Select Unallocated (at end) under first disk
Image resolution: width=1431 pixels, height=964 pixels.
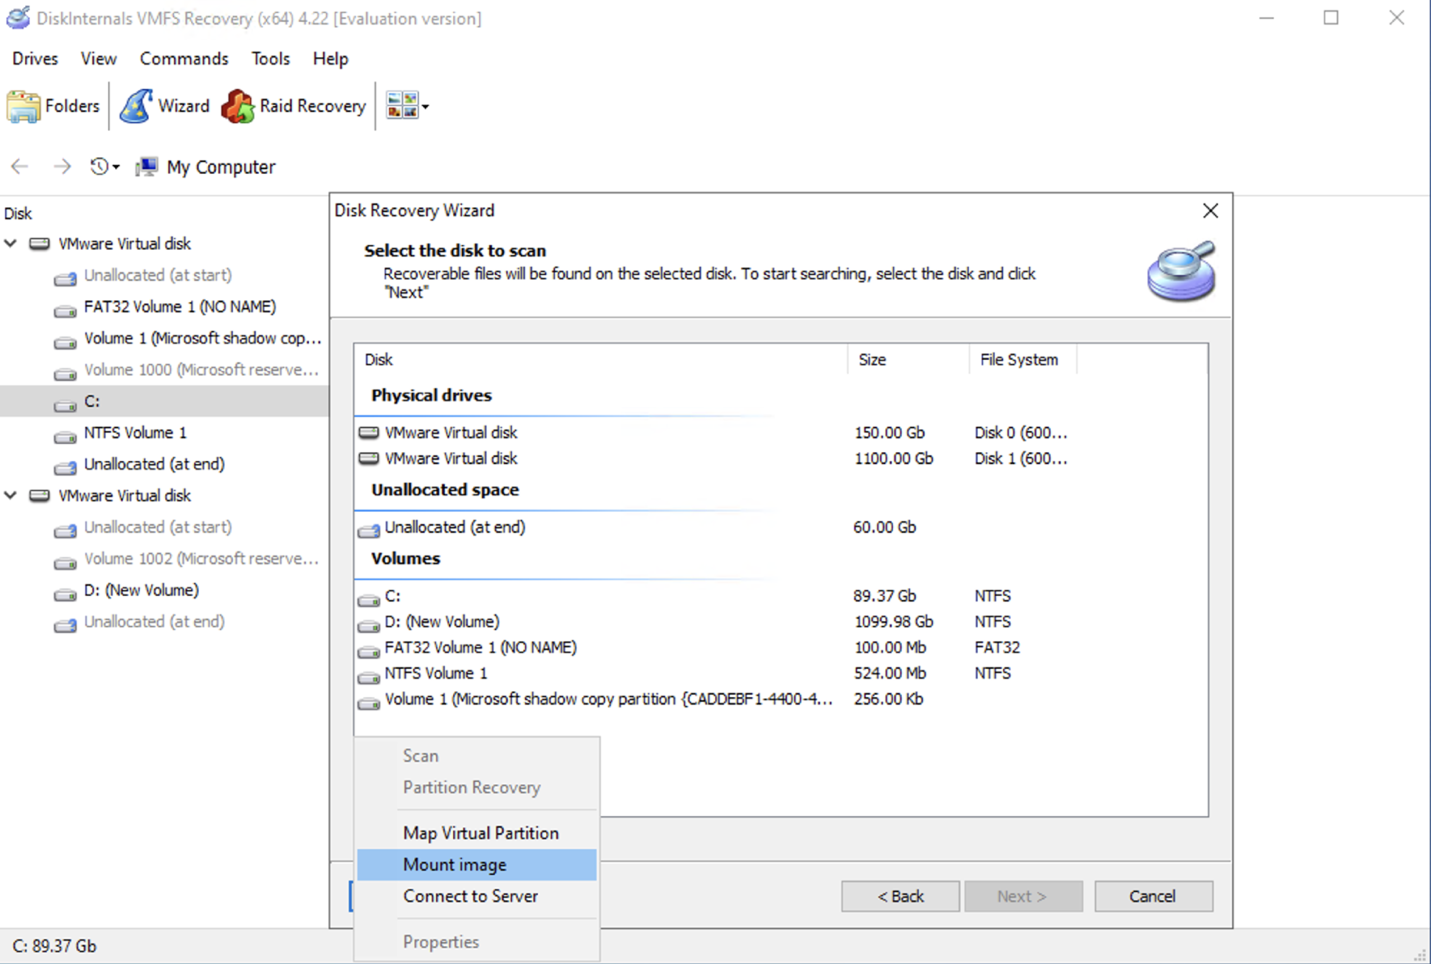coord(154,464)
